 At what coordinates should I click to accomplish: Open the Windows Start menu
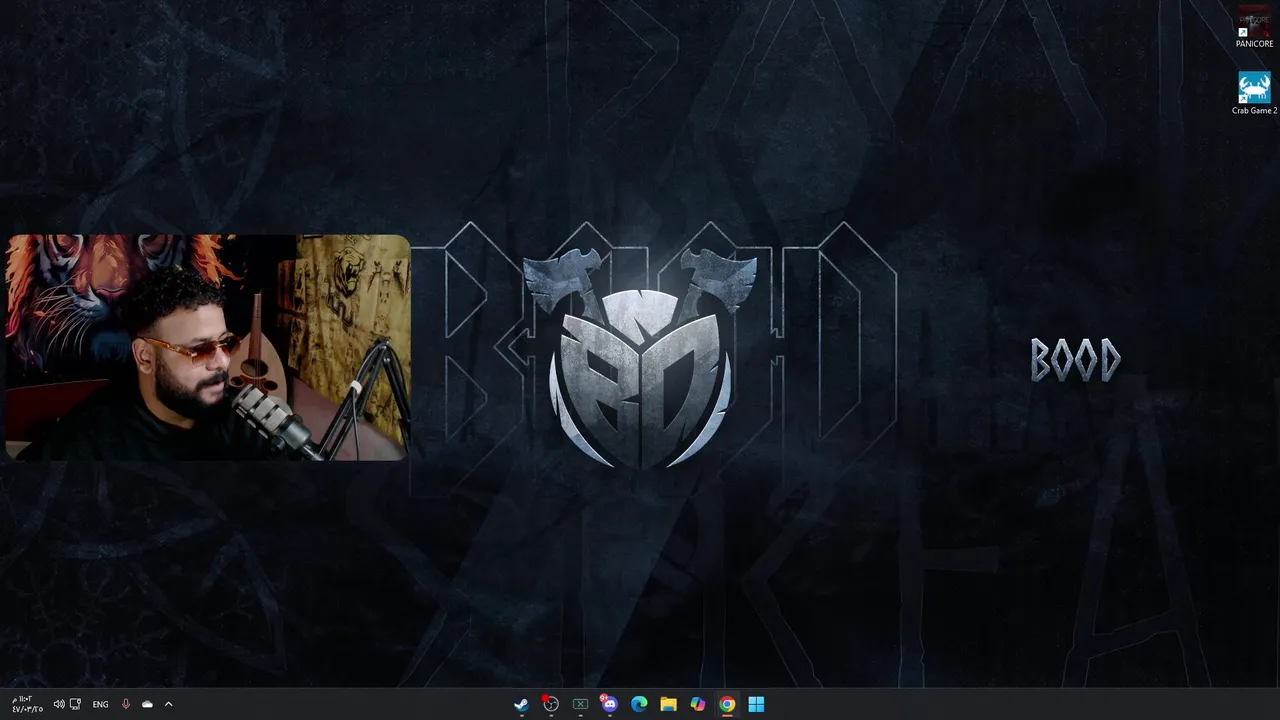pyautogui.click(x=756, y=704)
